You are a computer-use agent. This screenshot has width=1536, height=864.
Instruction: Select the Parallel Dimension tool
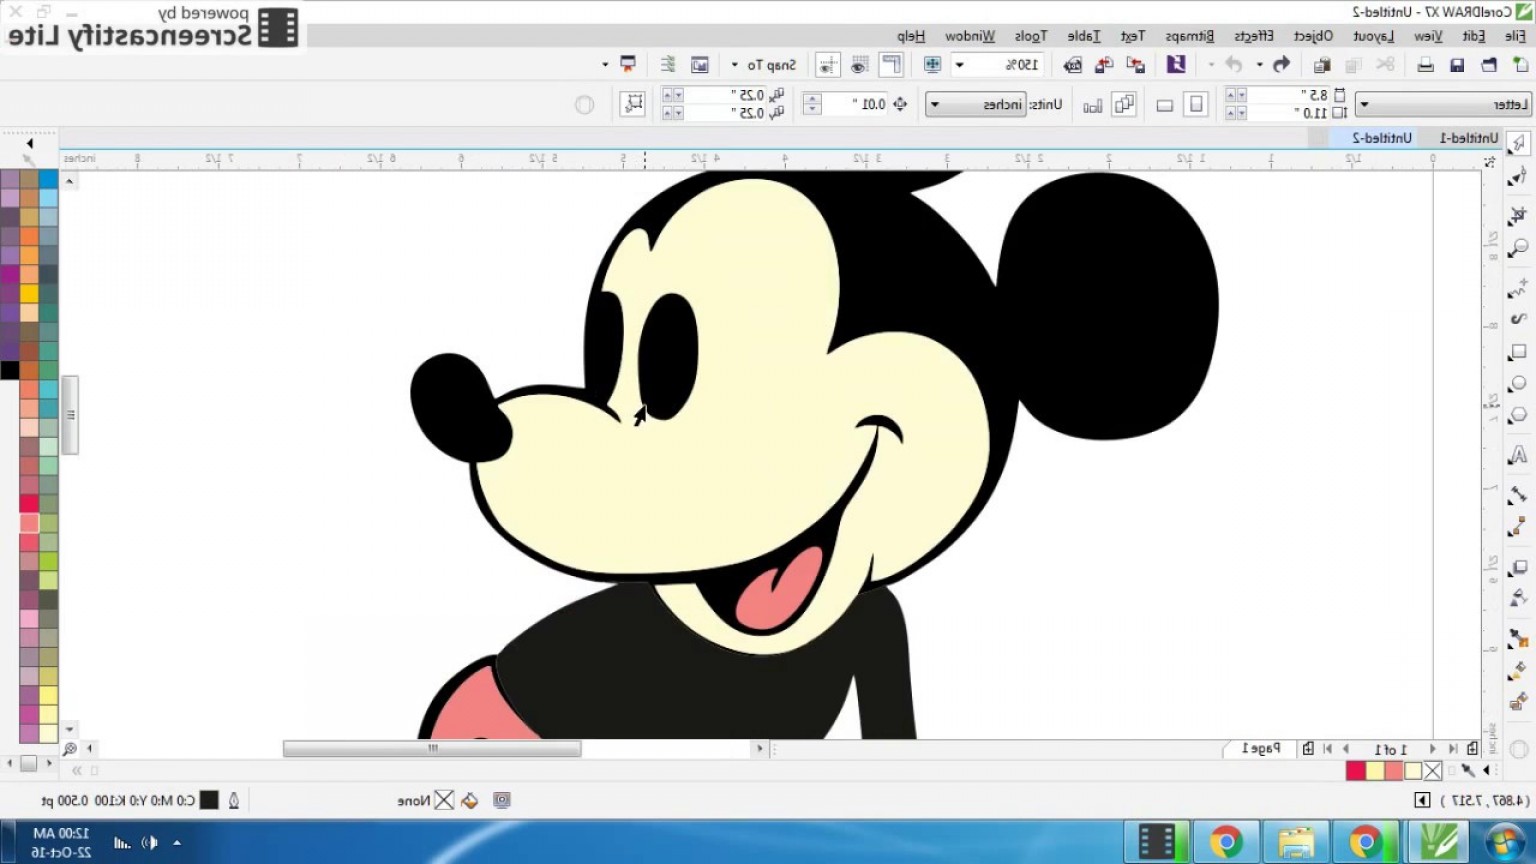click(1518, 495)
